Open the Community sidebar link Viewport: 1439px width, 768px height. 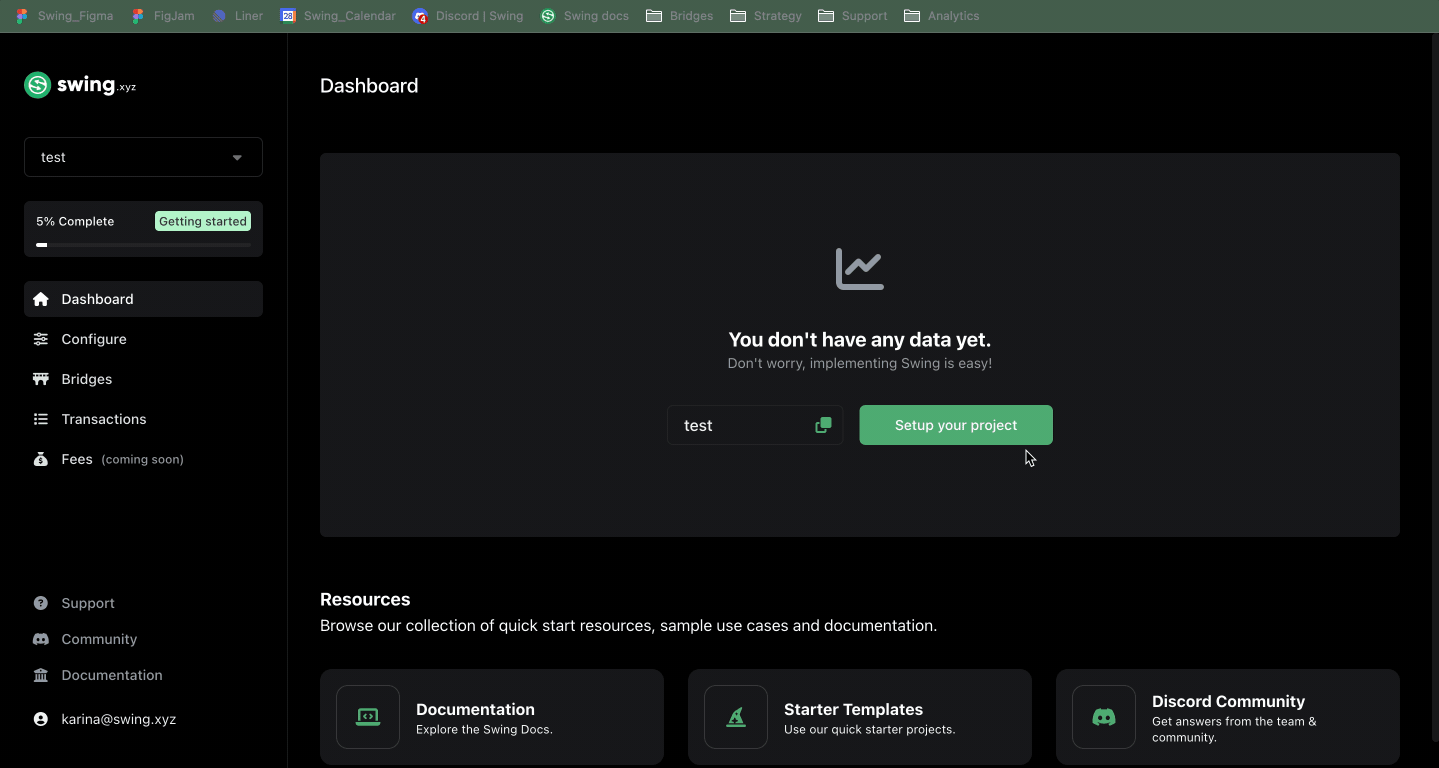pos(99,639)
